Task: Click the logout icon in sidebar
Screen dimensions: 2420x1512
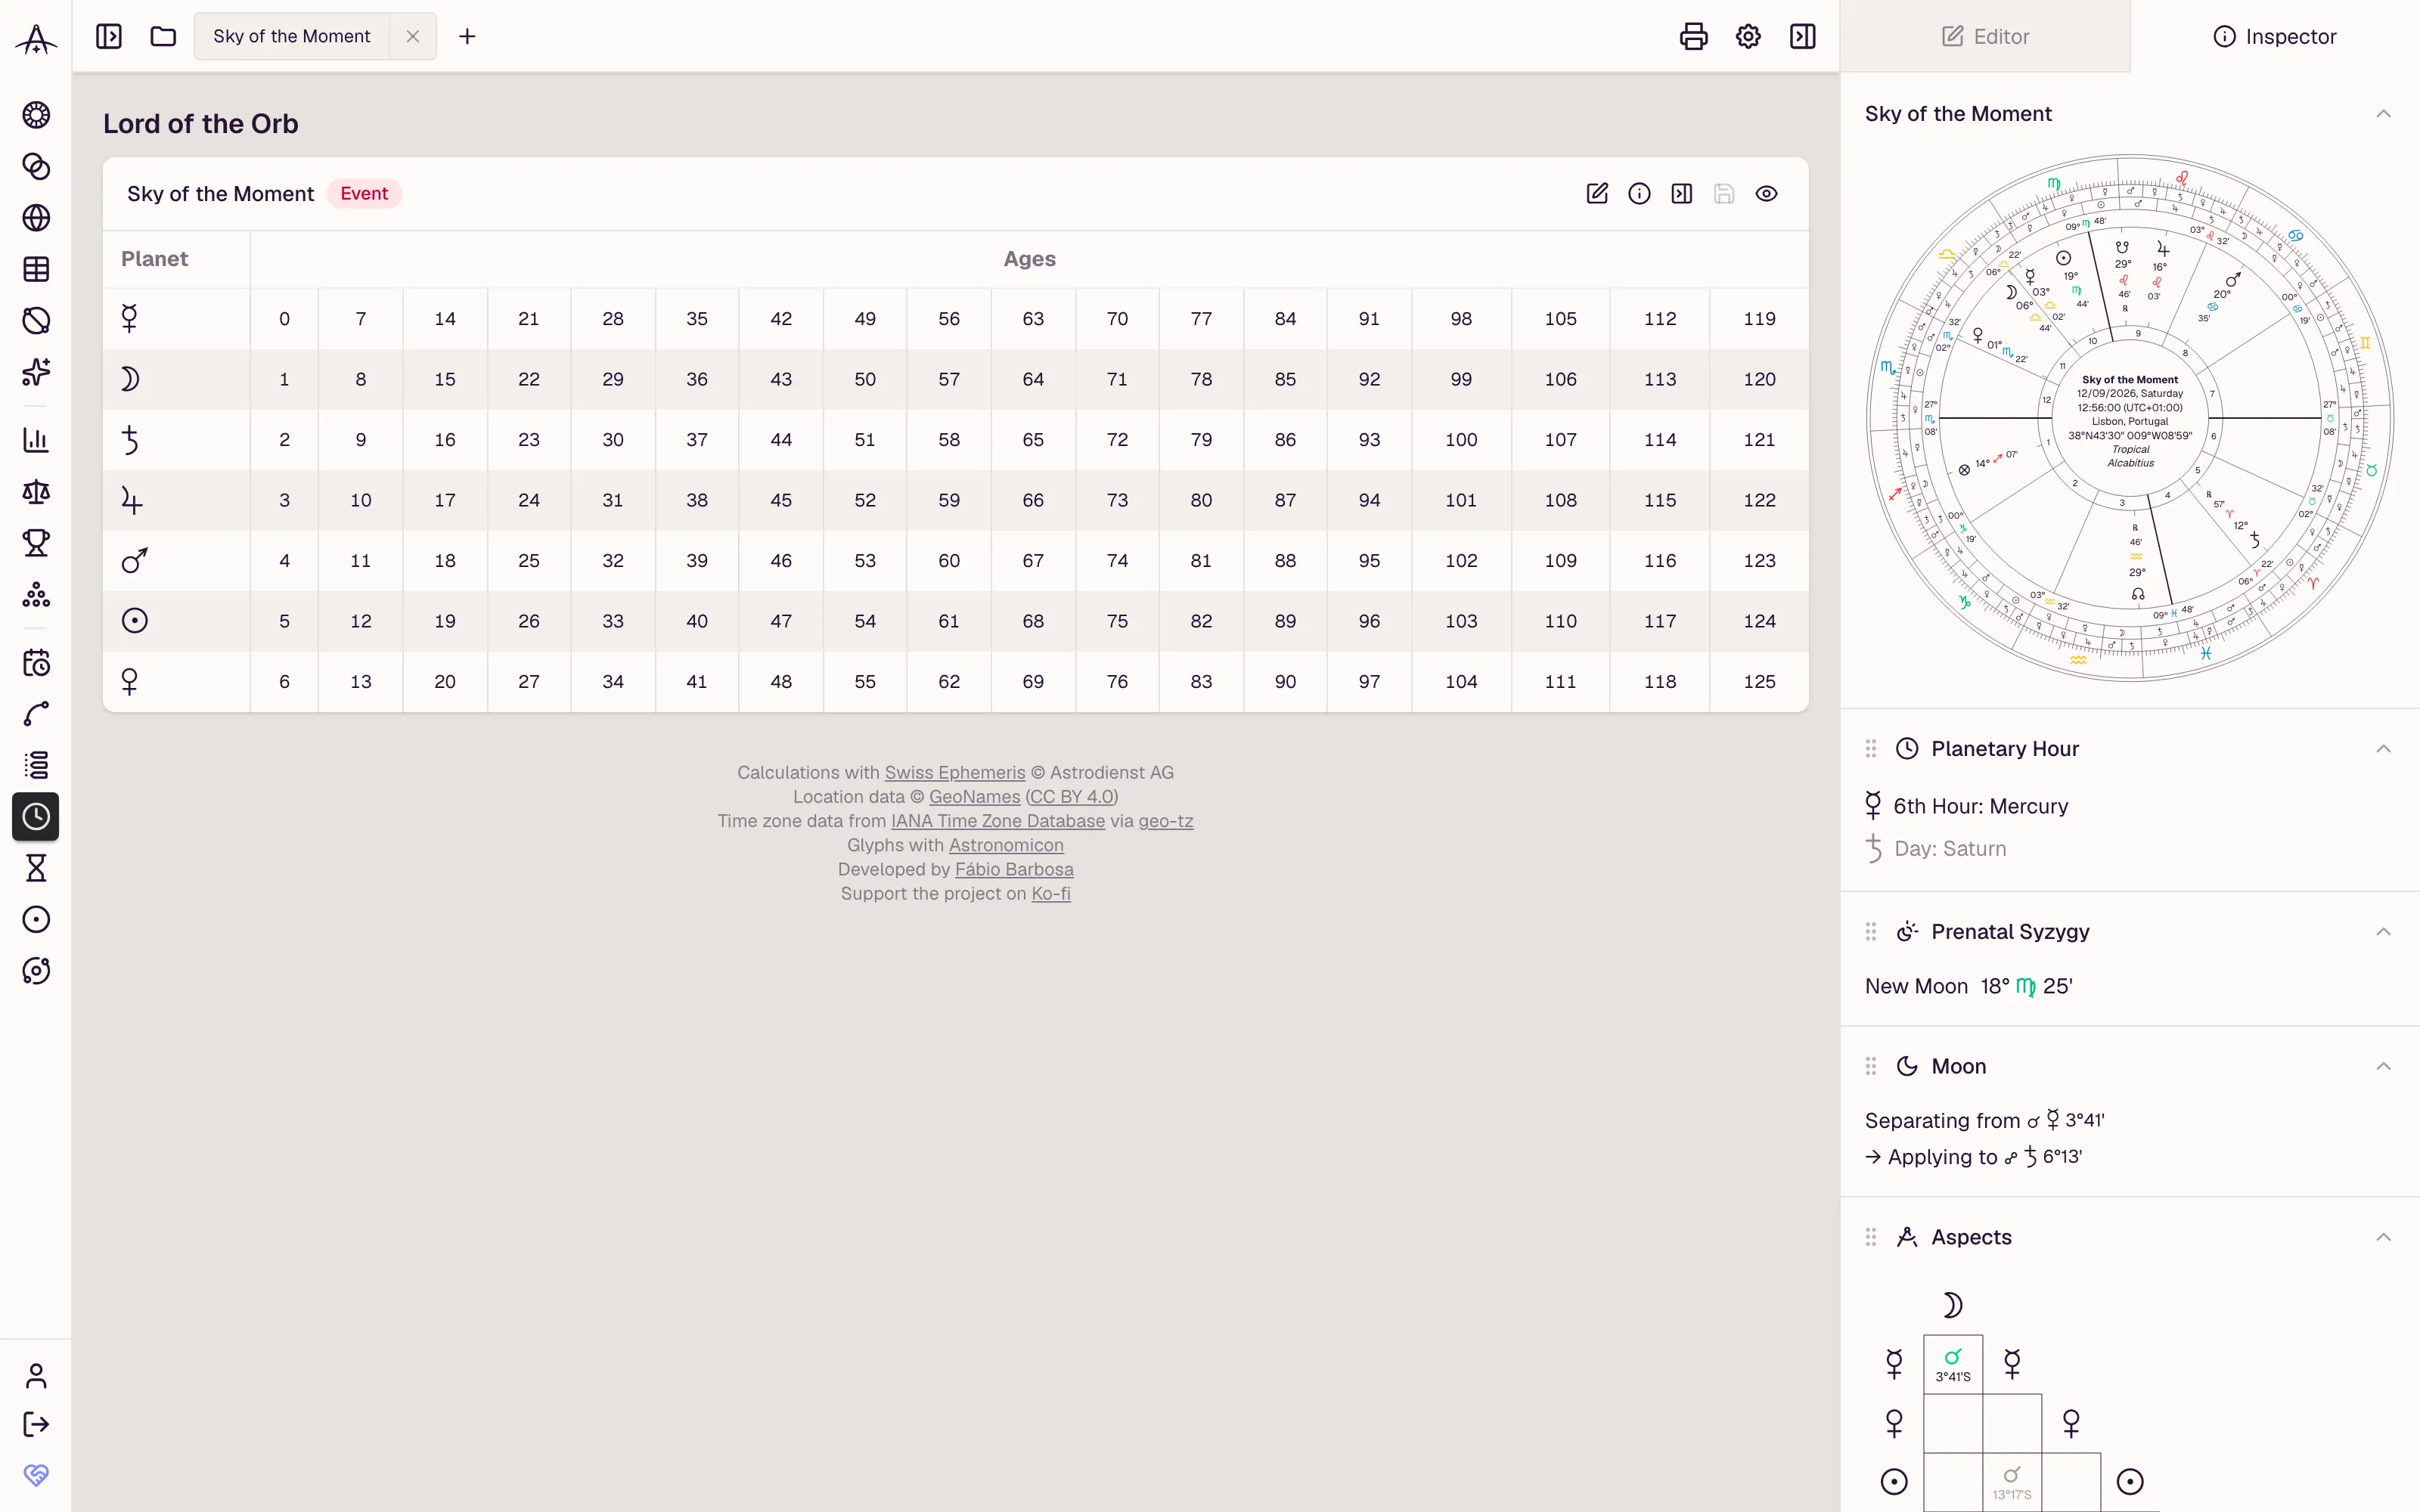Action: (x=36, y=1424)
